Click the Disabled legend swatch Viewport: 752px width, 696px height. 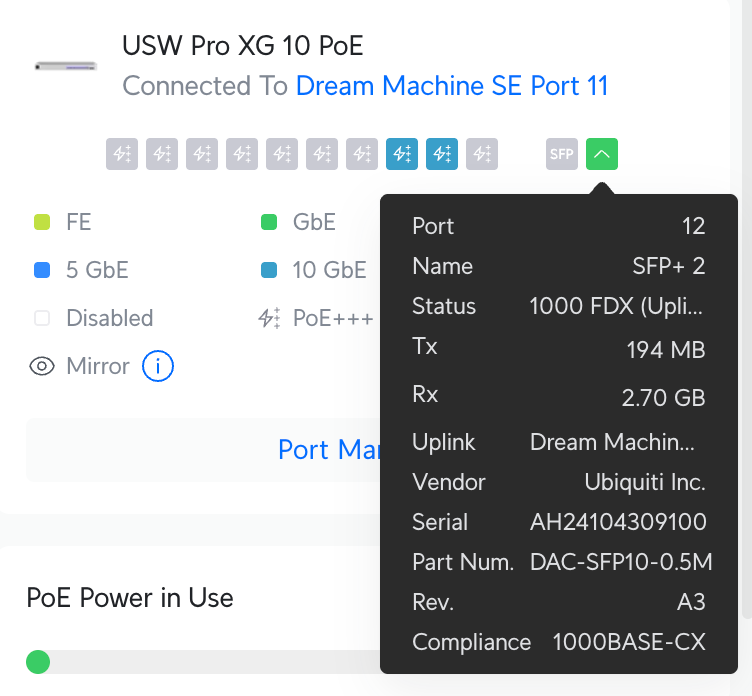point(42,318)
